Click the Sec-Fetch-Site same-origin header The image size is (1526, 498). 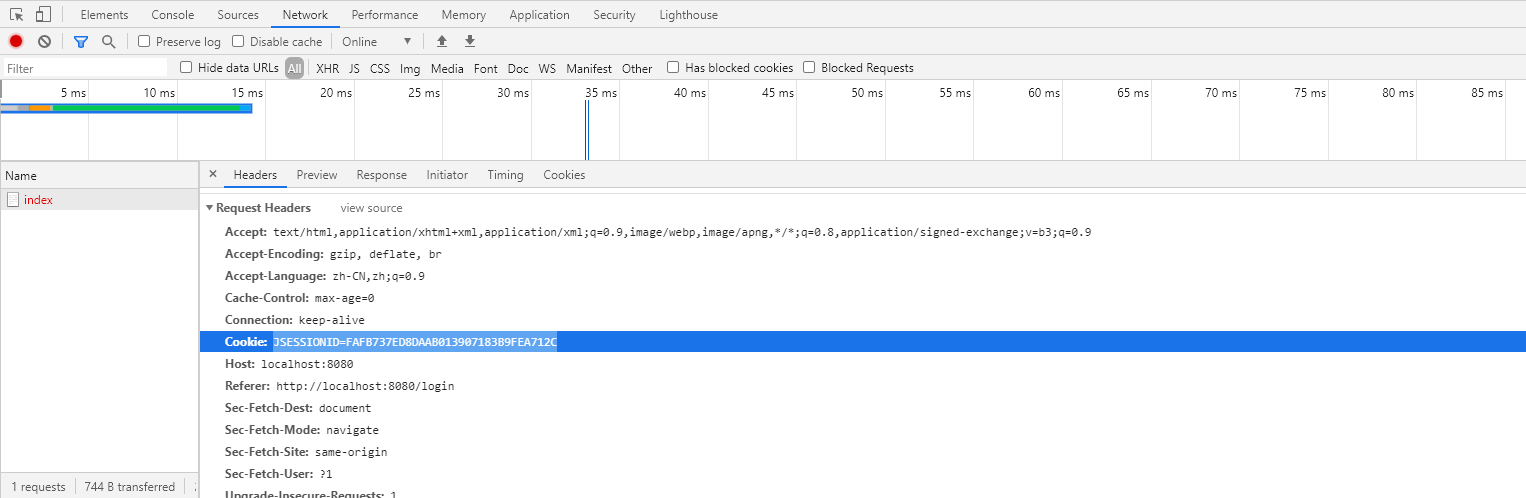pyautogui.click(x=306, y=452)
